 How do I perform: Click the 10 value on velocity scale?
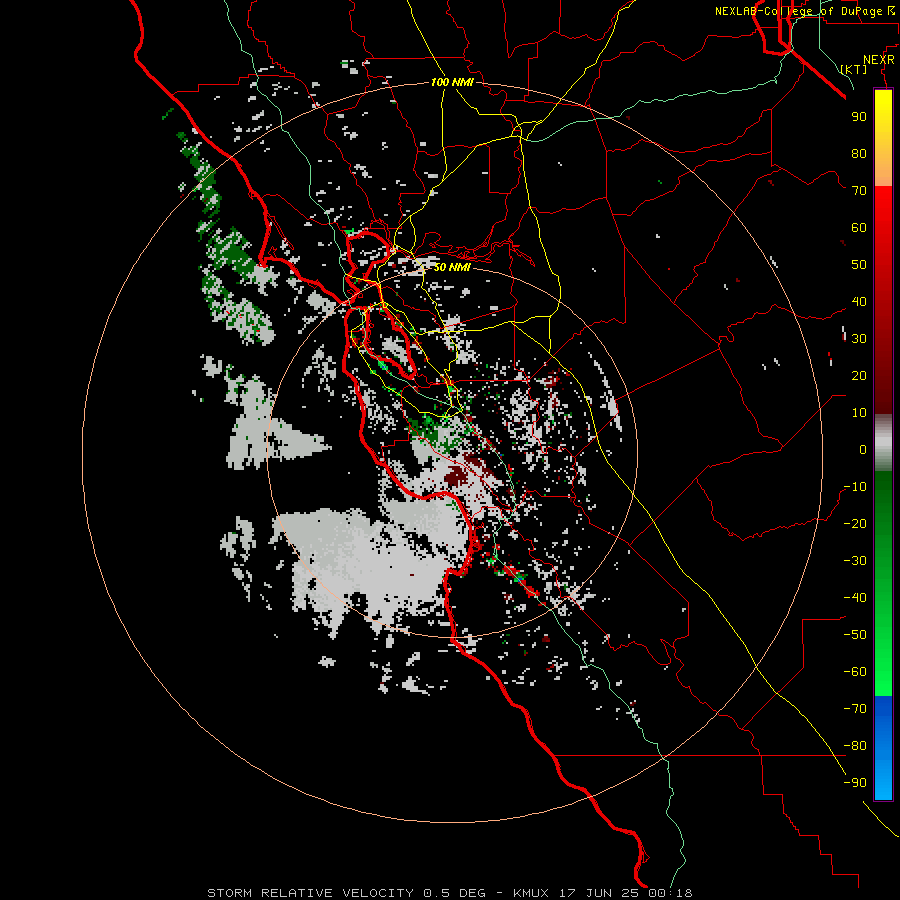point(859,413)
